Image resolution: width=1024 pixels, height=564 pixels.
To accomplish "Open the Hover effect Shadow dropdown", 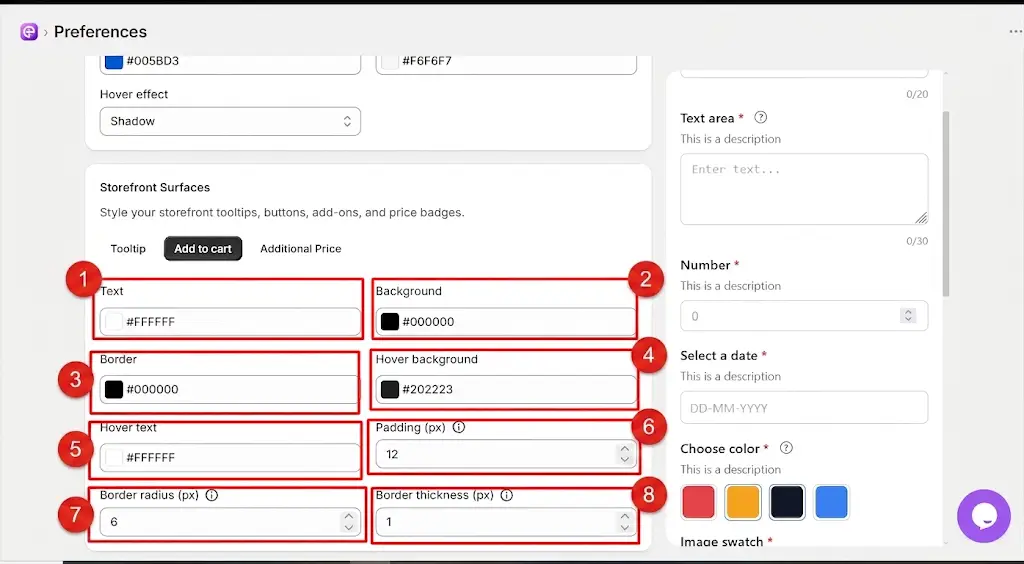I will [x=230, y=121].
